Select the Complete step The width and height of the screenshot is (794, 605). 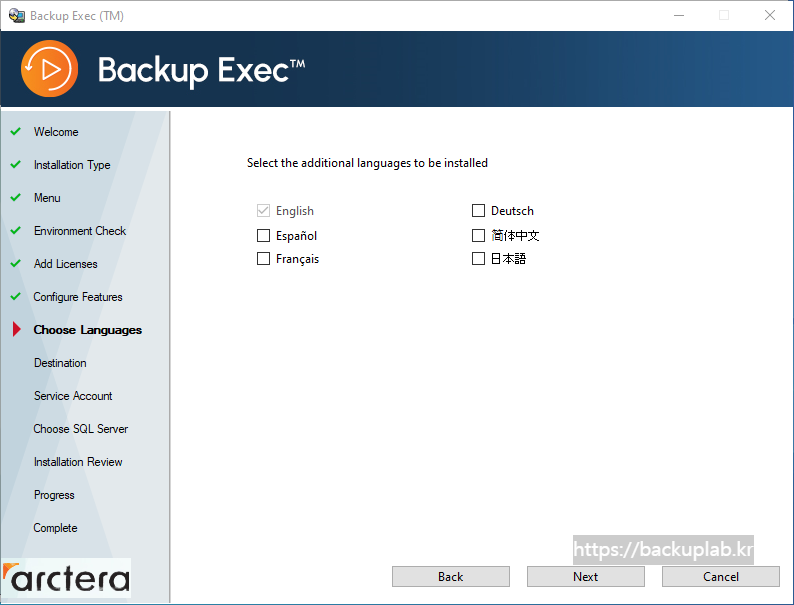pyautogui.click(x=55, y=528)
